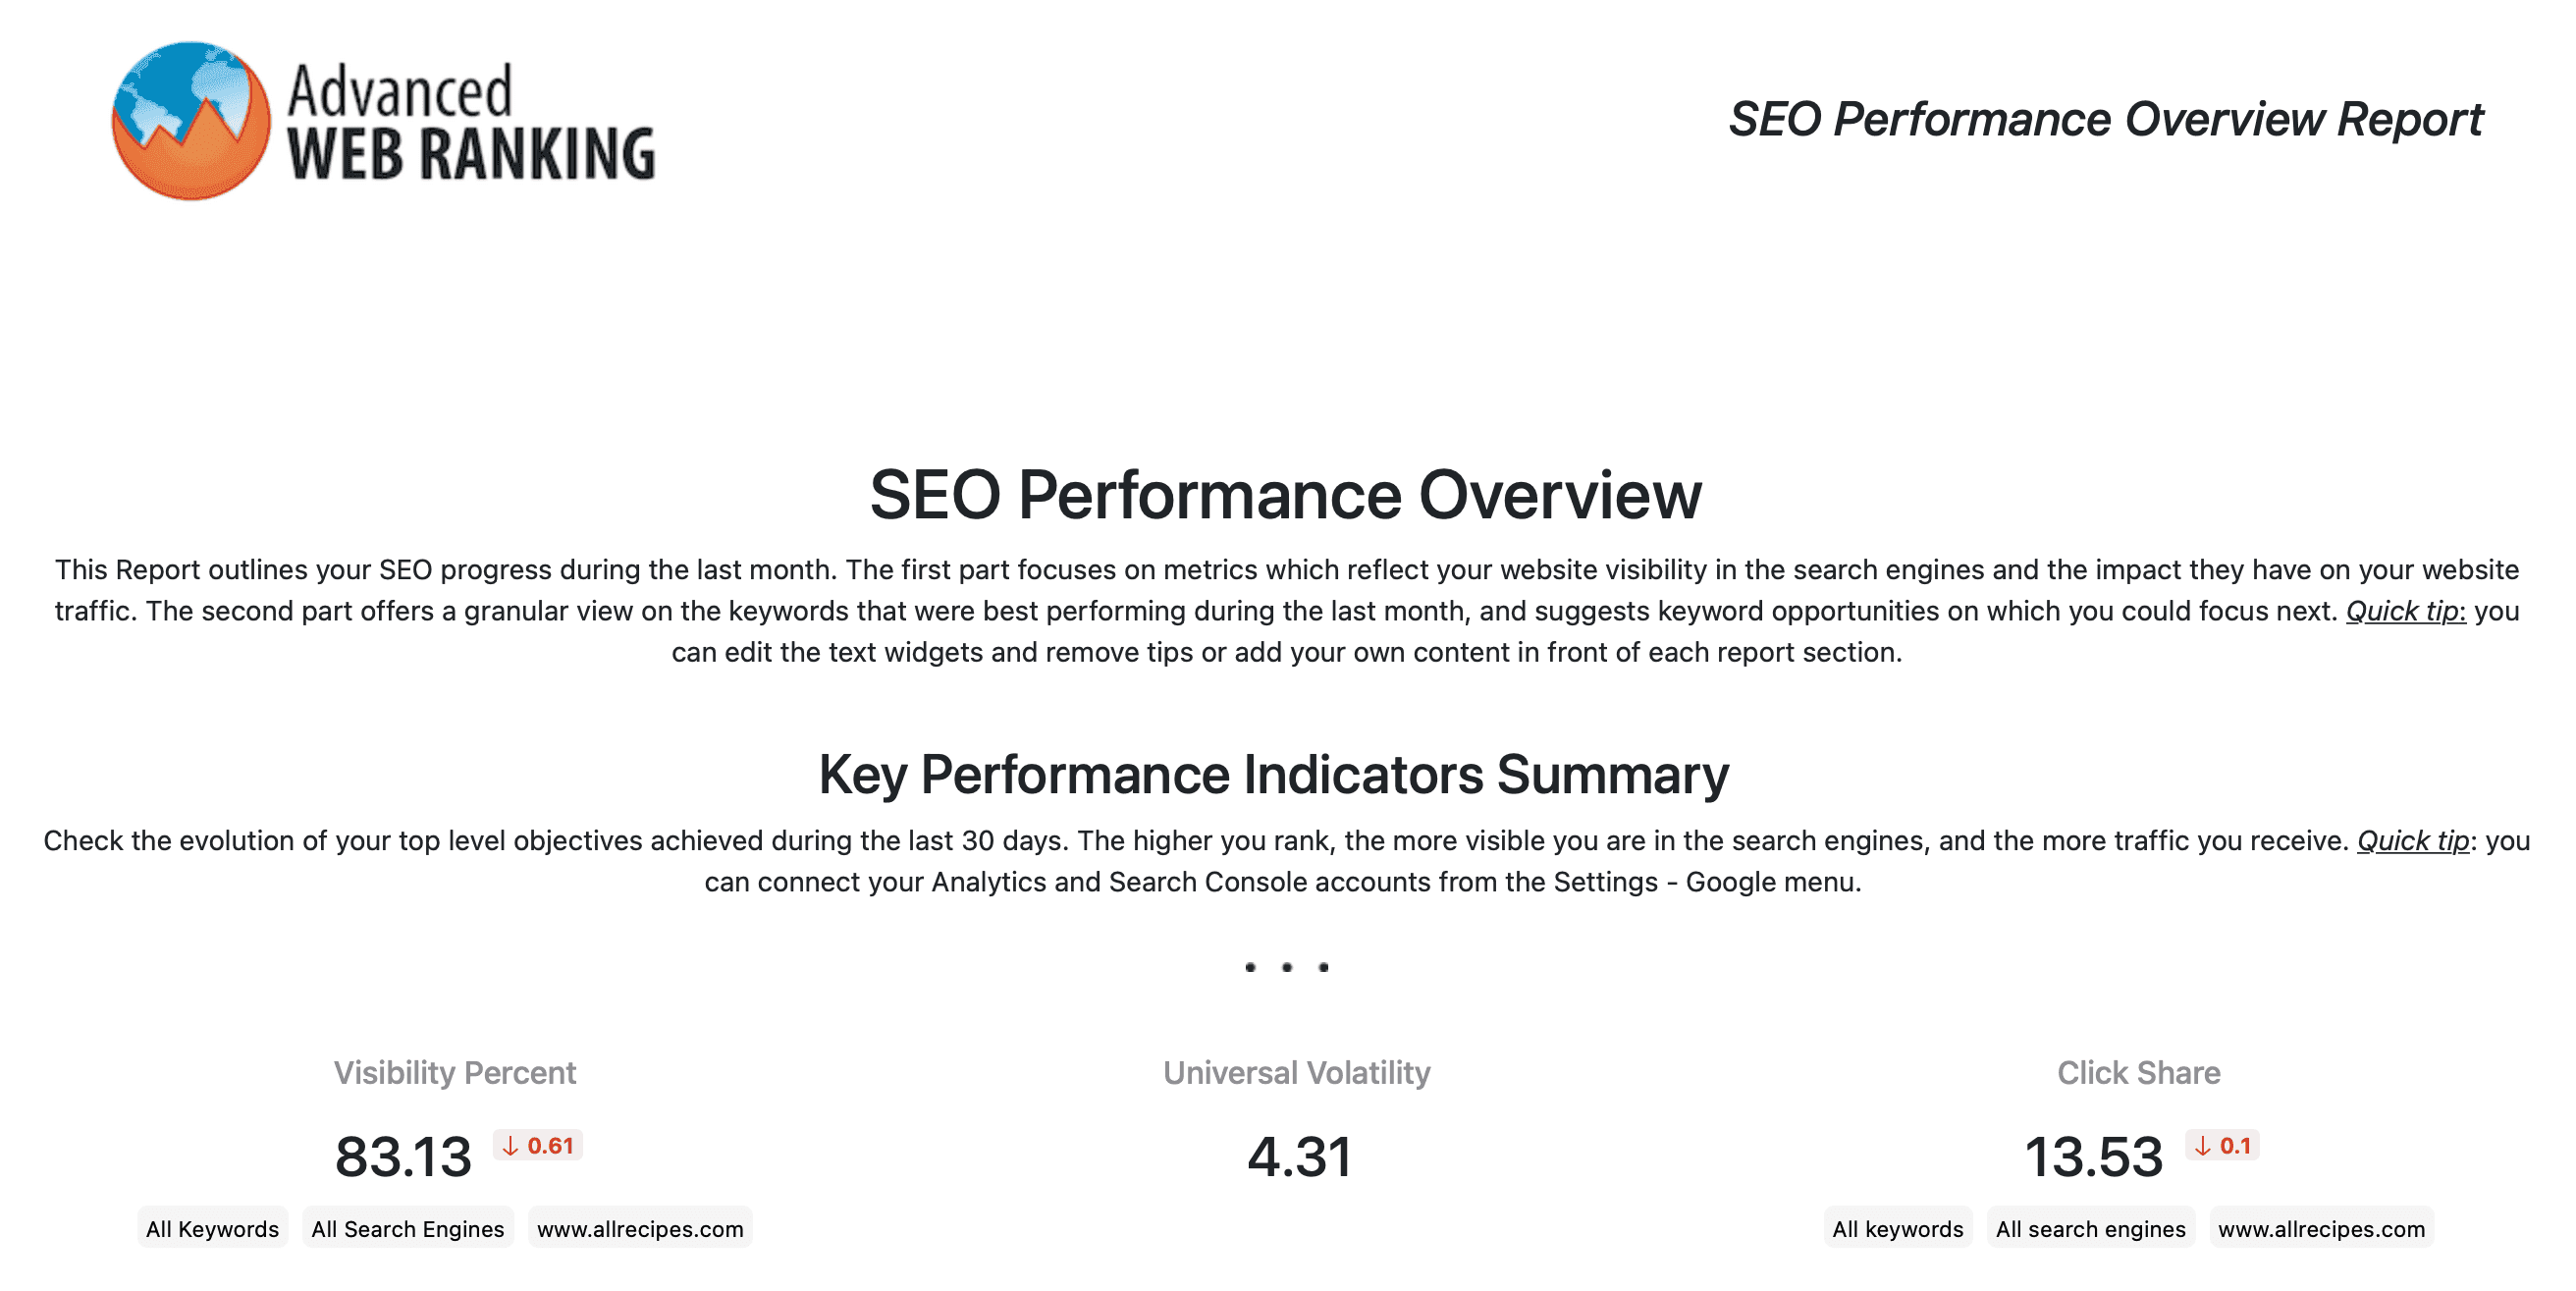The image size is (2576, 1291).
Task: Click the SEO Performance Overview Report header title
Action: tap(2106, 120)
